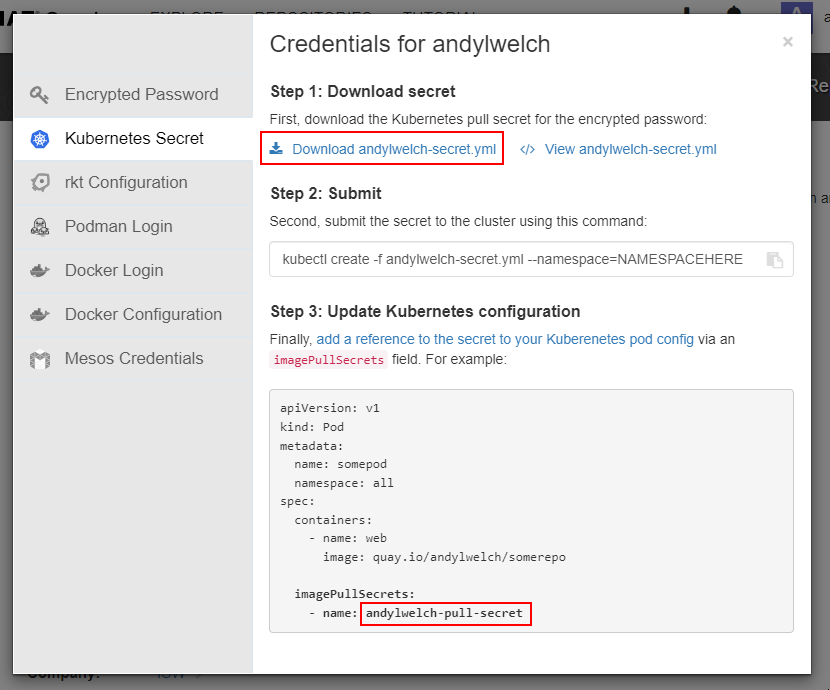The width and height of the screenshot is (830, 690).
Task: Click the key icon beside Encrypted Password
Action: (x=40, y=95)
